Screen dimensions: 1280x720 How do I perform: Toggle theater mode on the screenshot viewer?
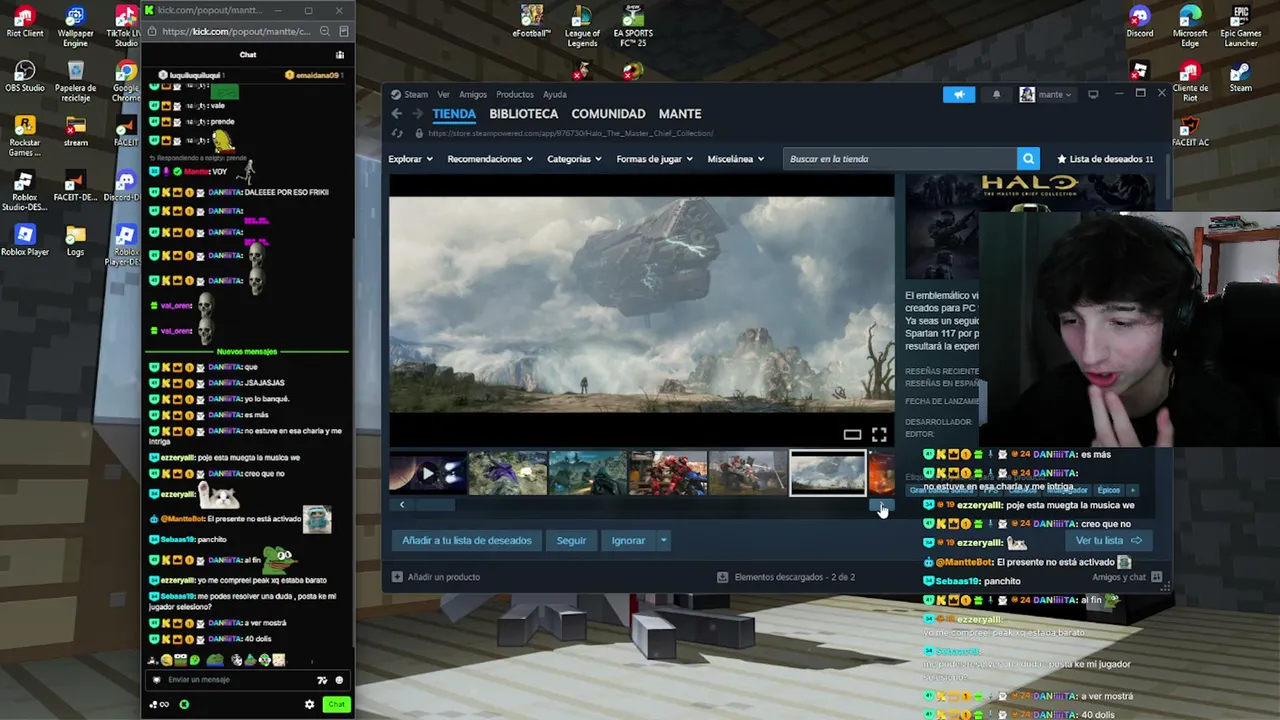pyautogui.click(x=852, y=434)
